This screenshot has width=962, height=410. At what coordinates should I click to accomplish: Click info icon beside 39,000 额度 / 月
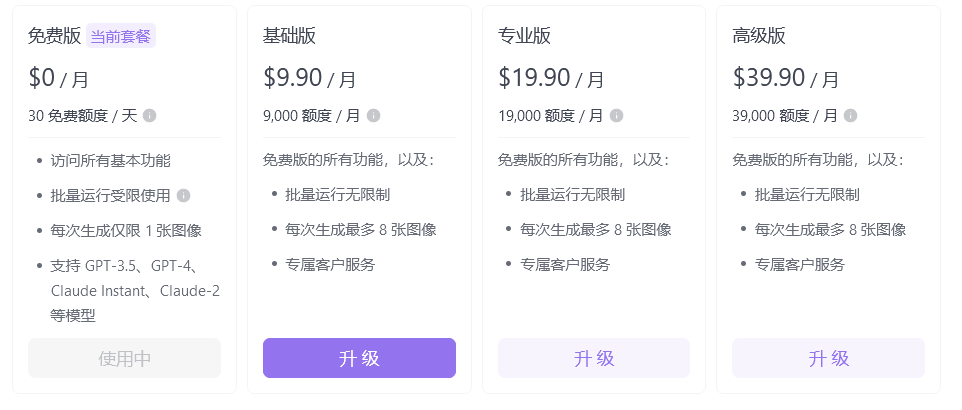coord(851,115)
